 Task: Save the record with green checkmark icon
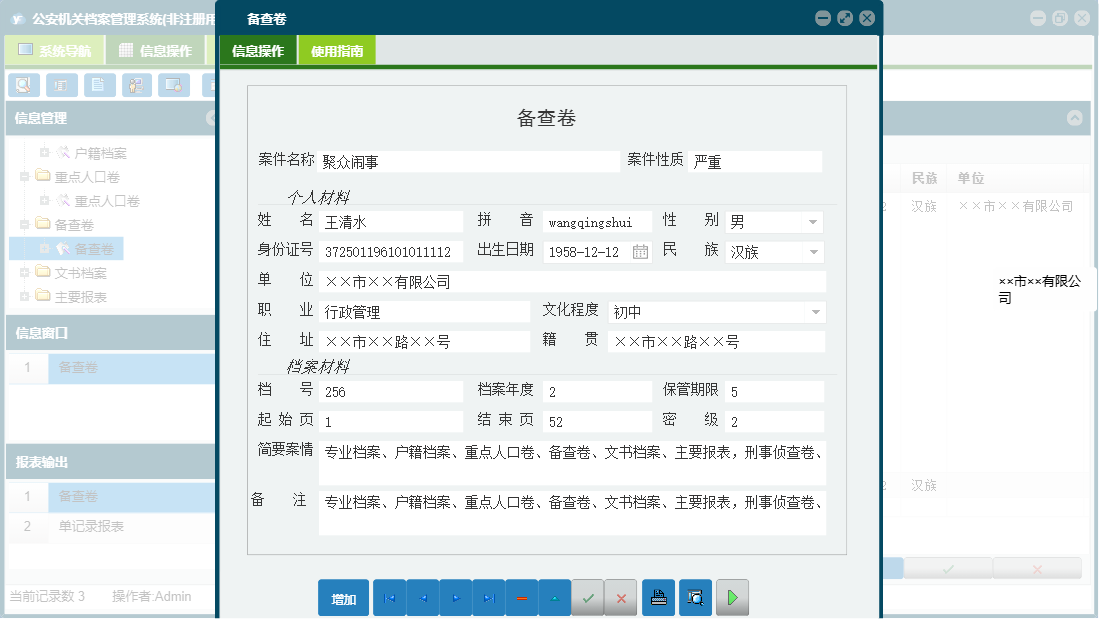[588, 597]
